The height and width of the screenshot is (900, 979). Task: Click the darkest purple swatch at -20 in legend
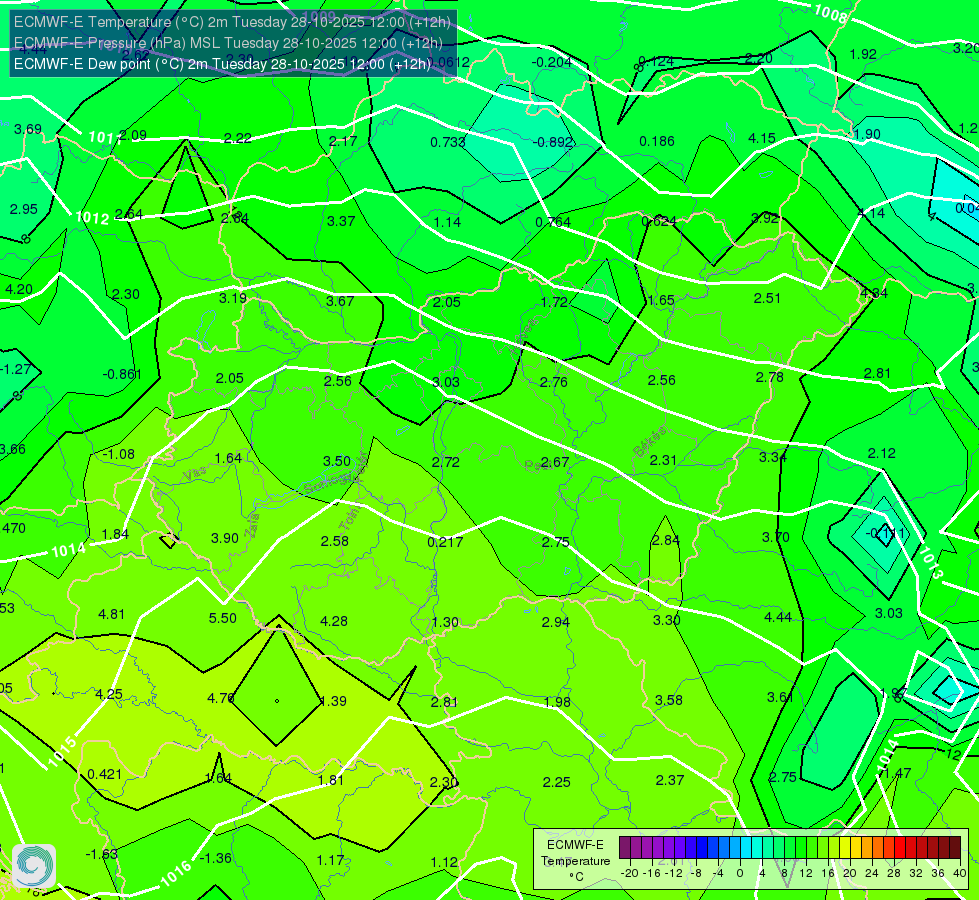tap(624, 848)
